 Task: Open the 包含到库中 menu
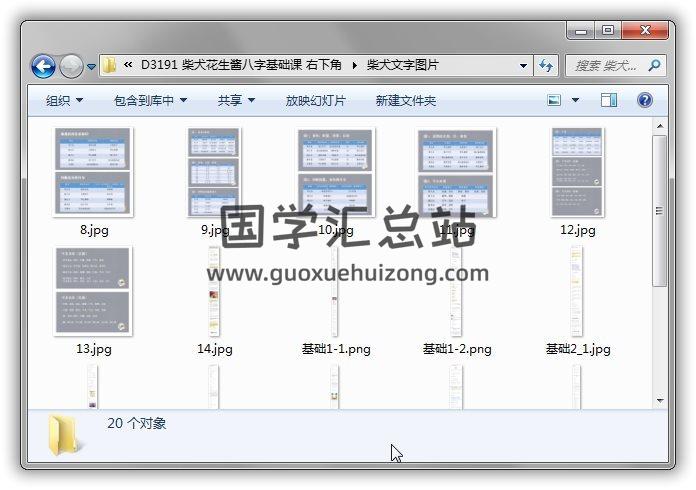150,100
